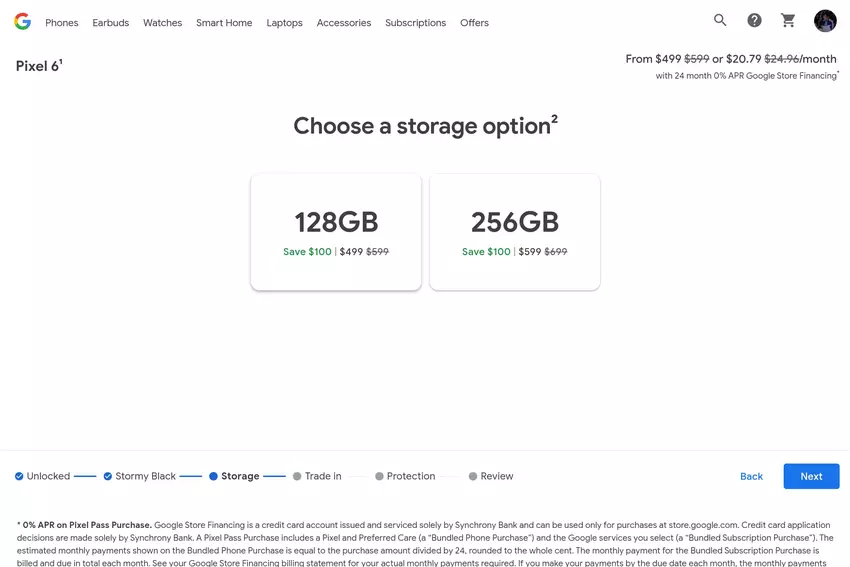This screenshot has width=850, height=567.
Task: Open the Earbuds menu
Action: tap(110, 23)
